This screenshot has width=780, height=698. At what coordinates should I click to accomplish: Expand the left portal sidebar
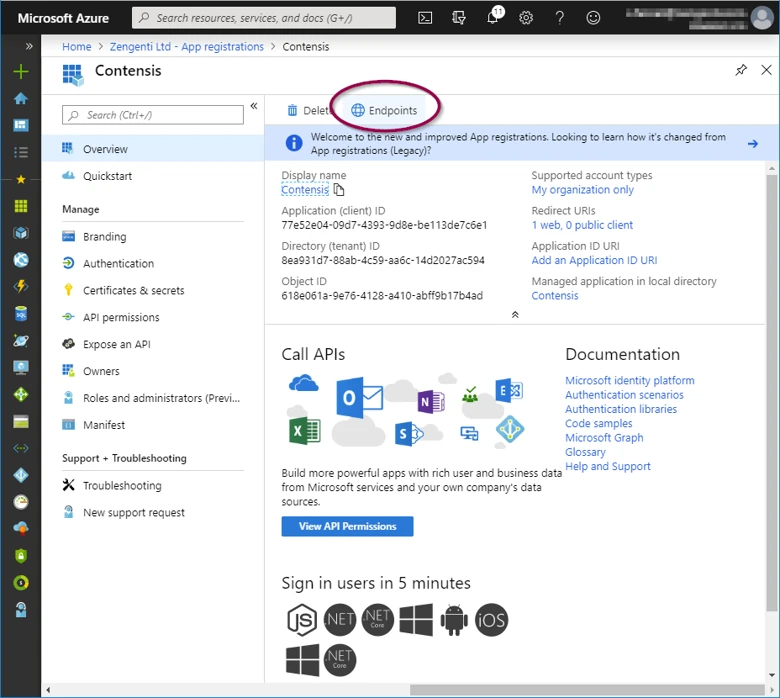pyautogui.click(x=29, y=46)
